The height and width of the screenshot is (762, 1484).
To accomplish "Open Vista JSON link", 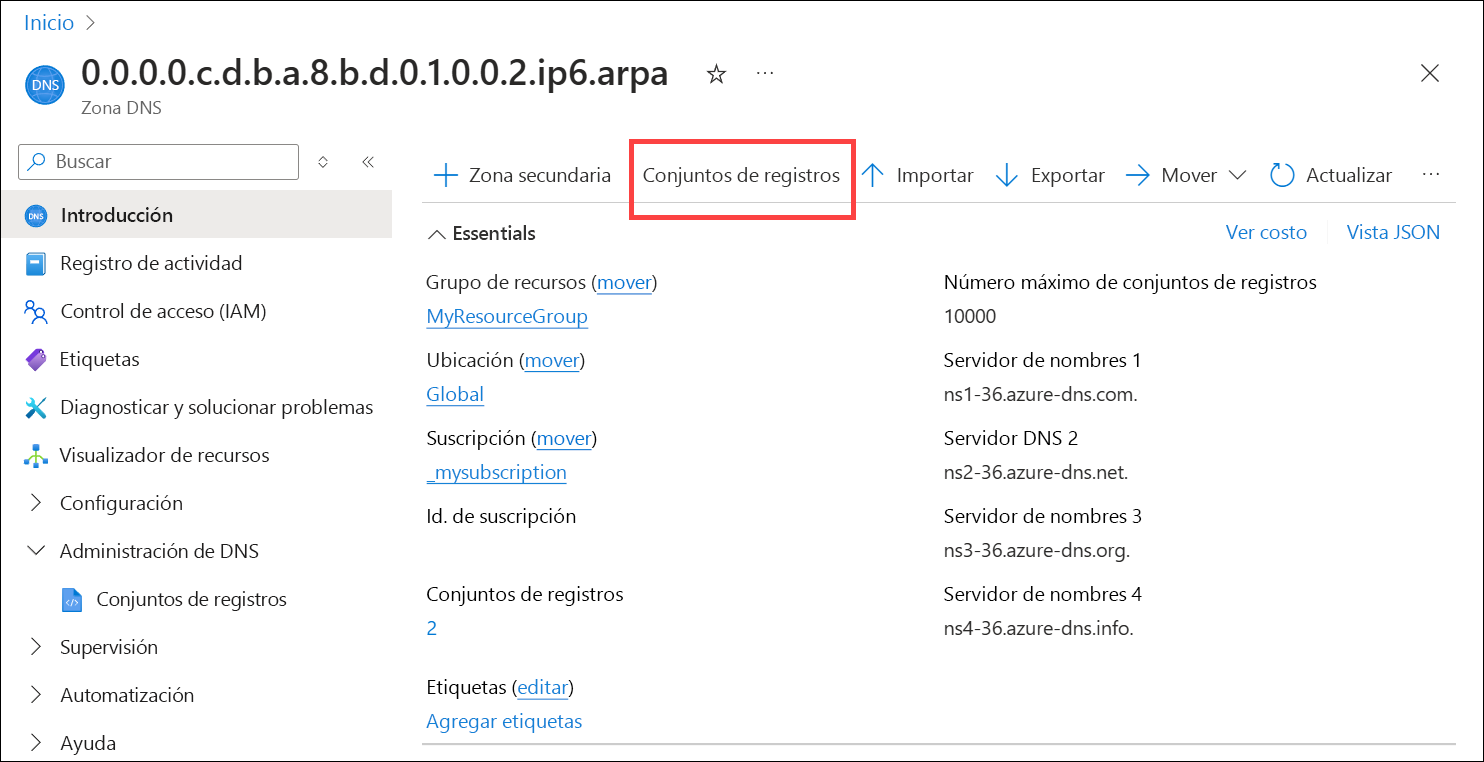I will point(1393,232).
